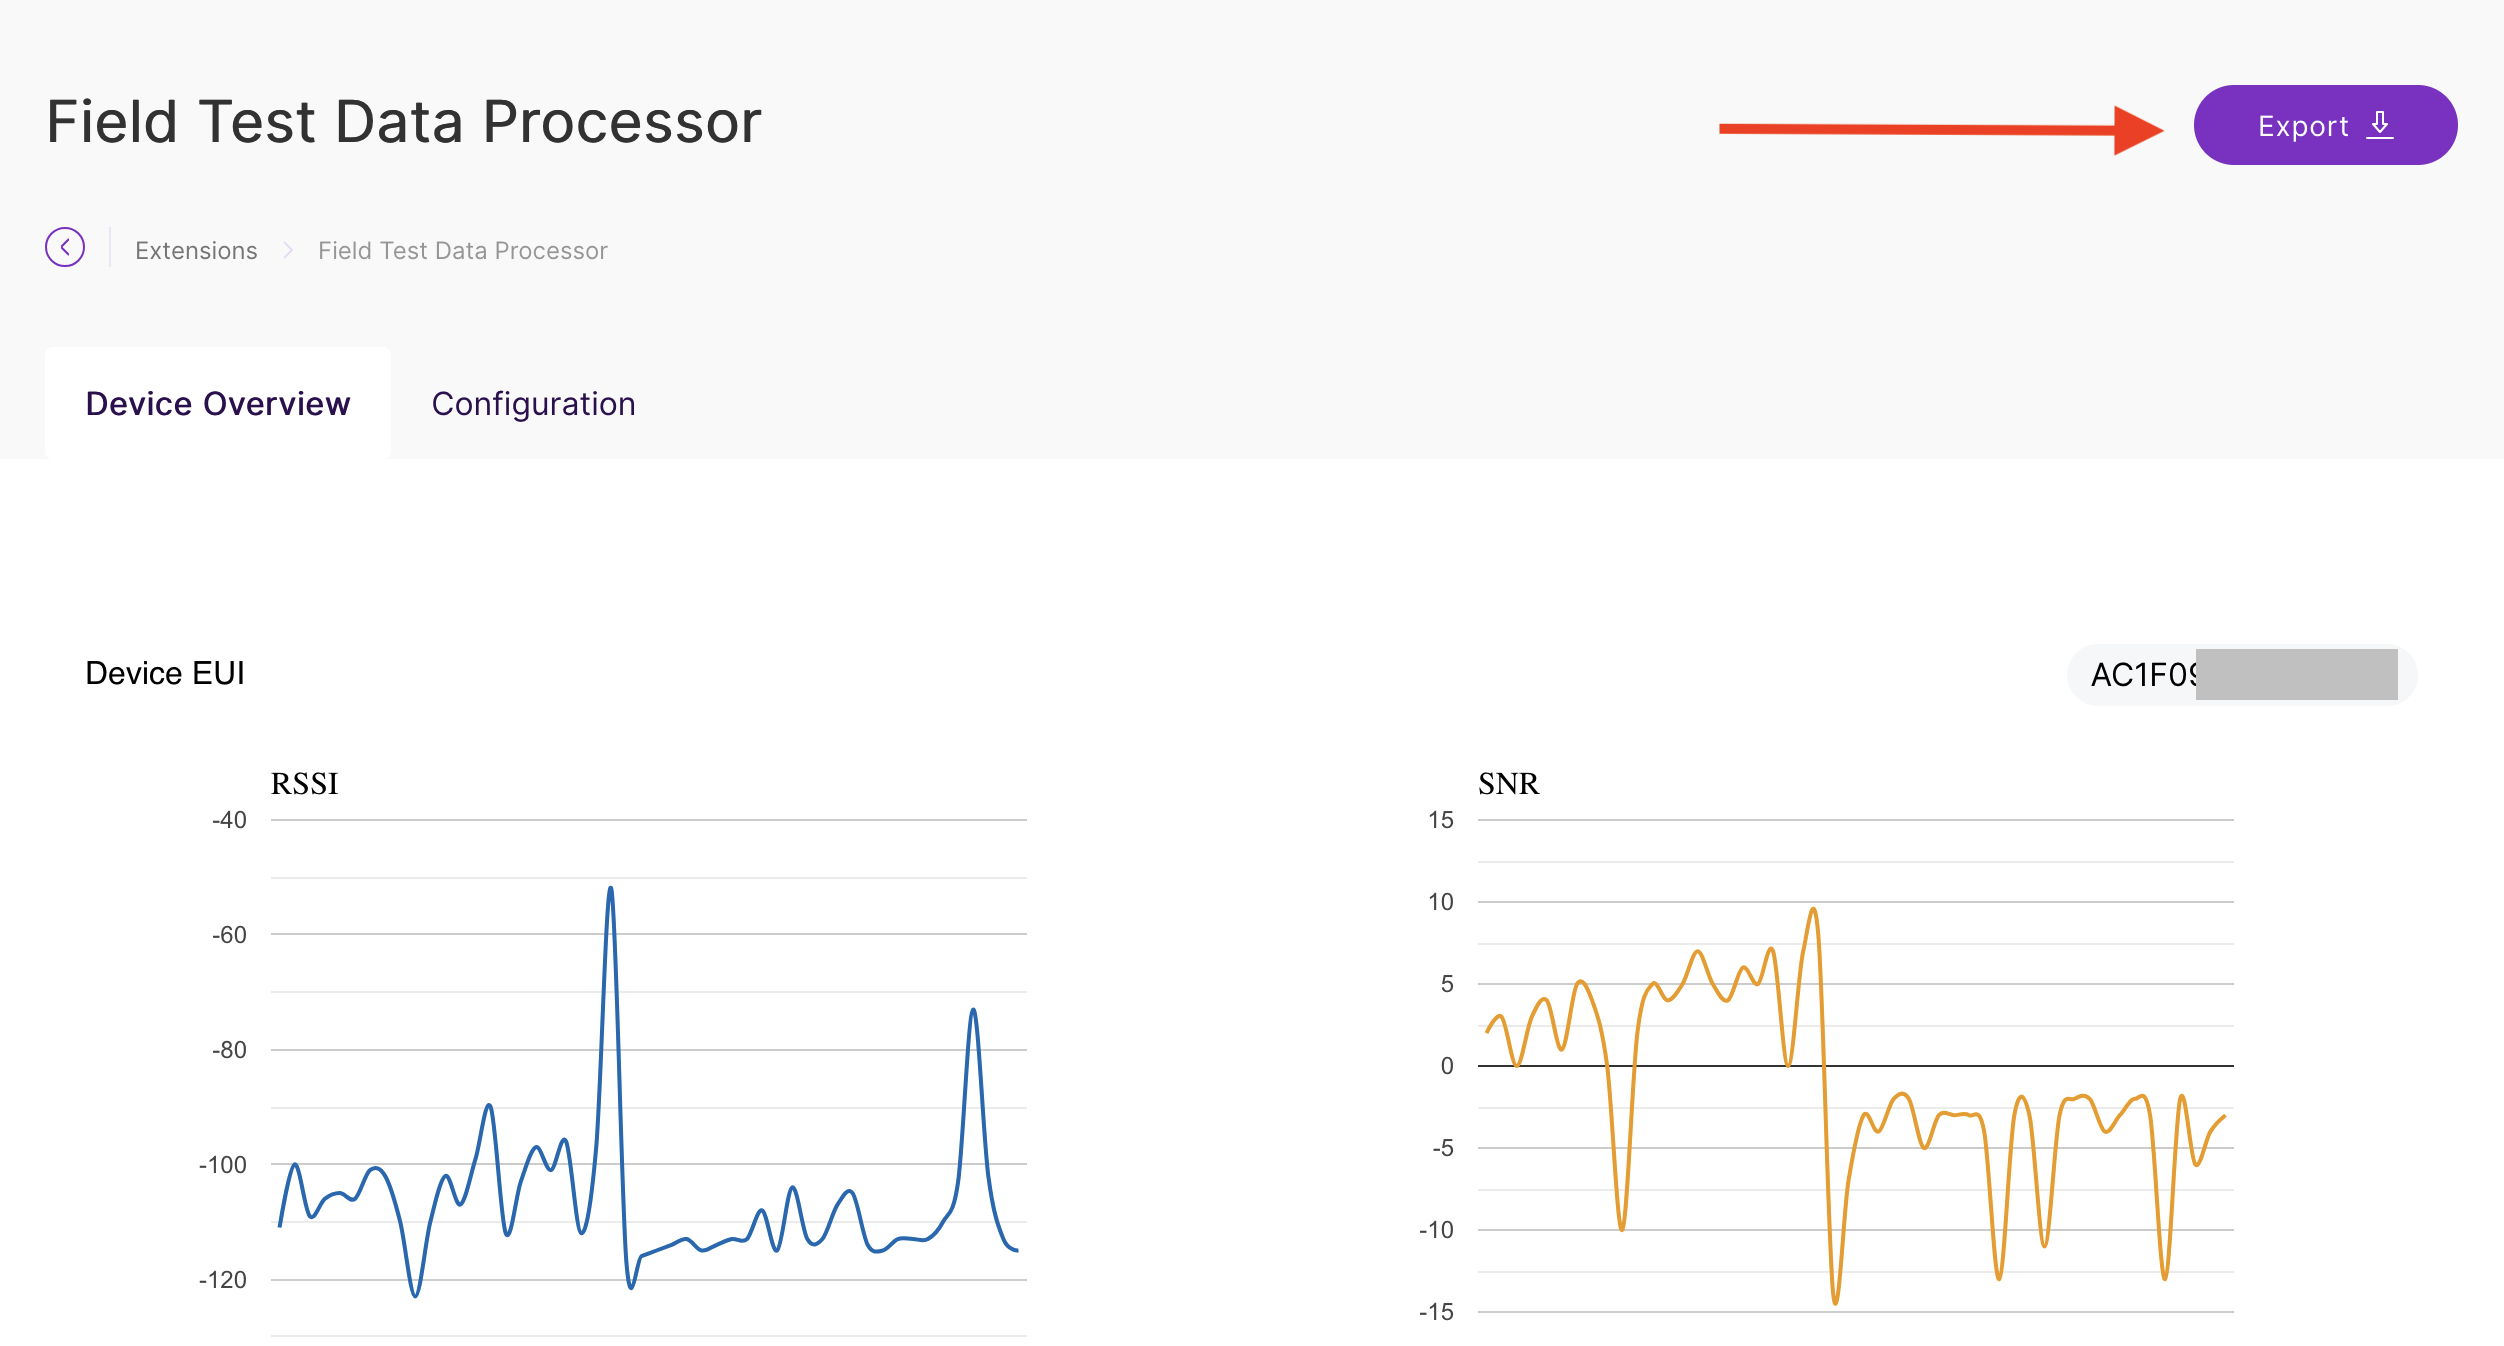
Task: Select the Device EUI value field
Action: [2241, 675]
